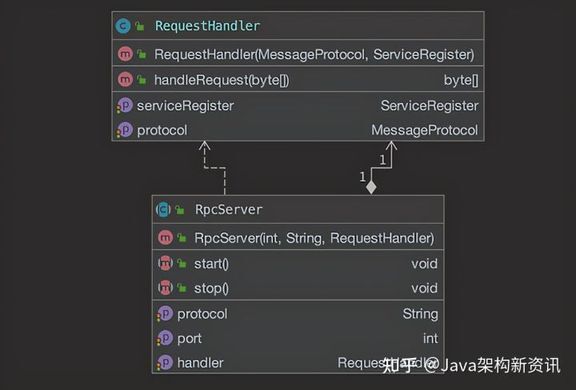Select the protocol String field in RpcServer
Image resolution: width=576 pixels, height=390 pixels.
[x=298, y=314]
